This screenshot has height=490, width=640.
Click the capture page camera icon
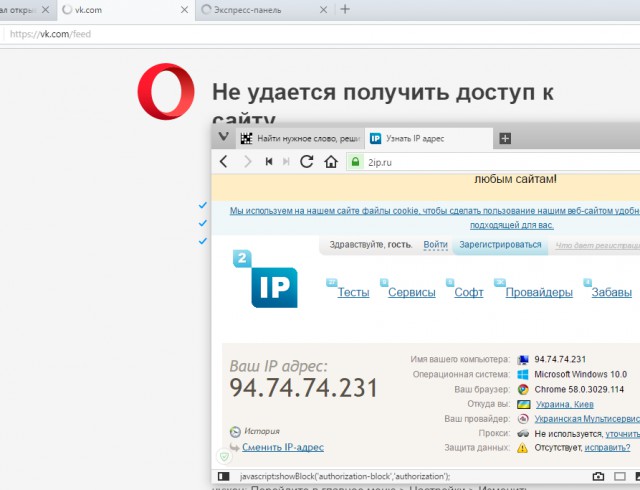(x=598, y=476)
